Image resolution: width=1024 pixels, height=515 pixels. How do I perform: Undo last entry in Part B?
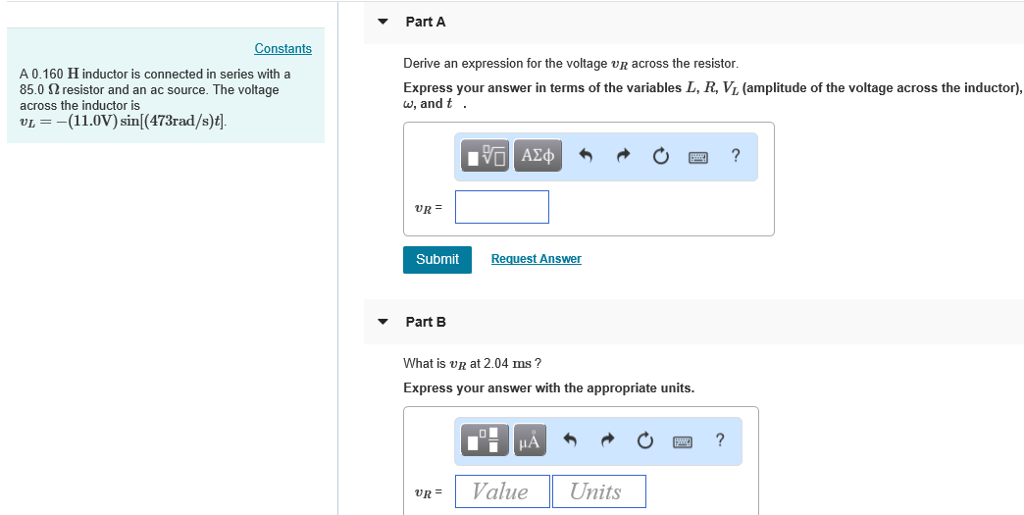tap(571, 440)
